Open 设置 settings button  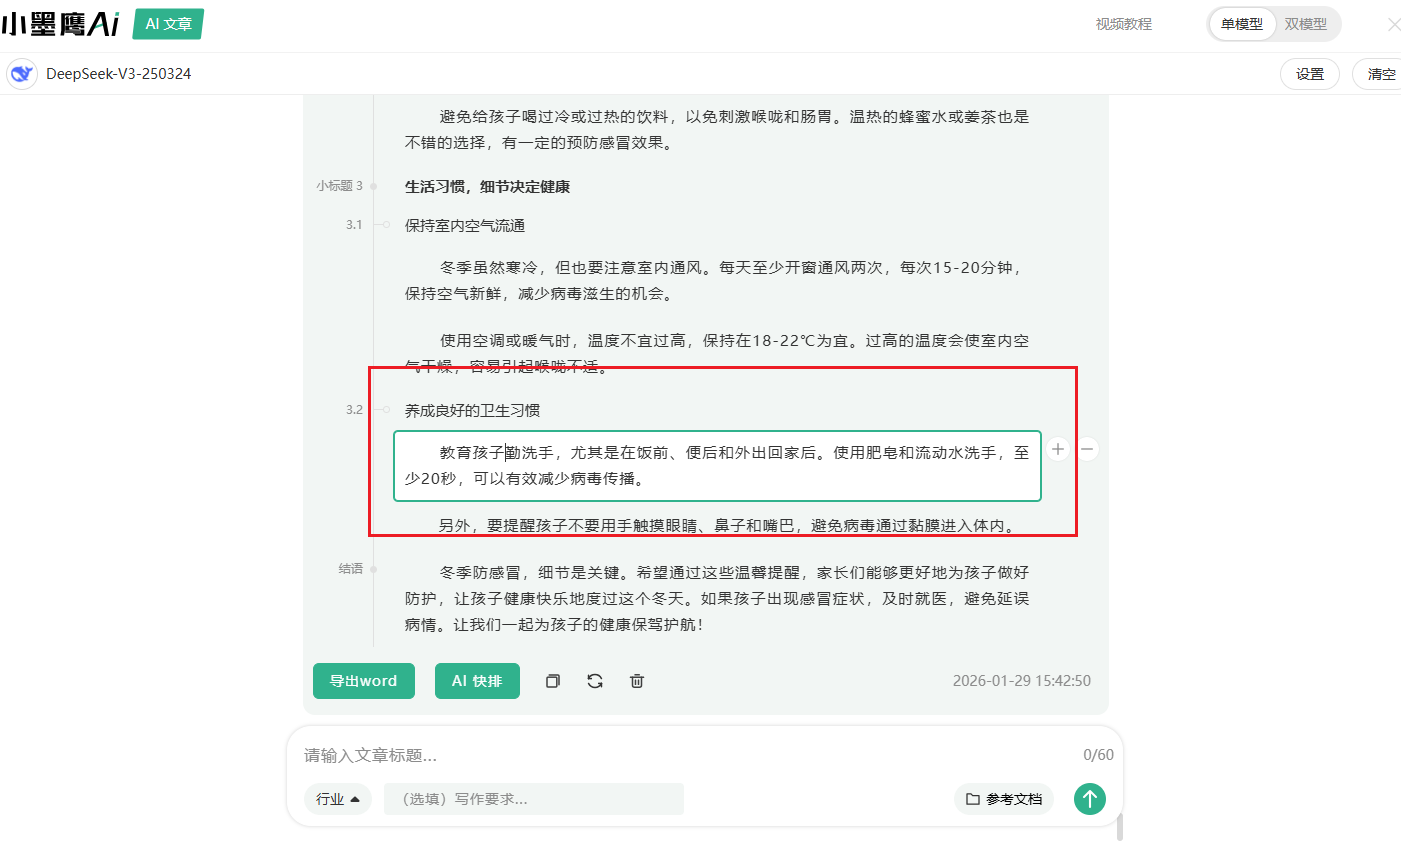coord(1309,74)
